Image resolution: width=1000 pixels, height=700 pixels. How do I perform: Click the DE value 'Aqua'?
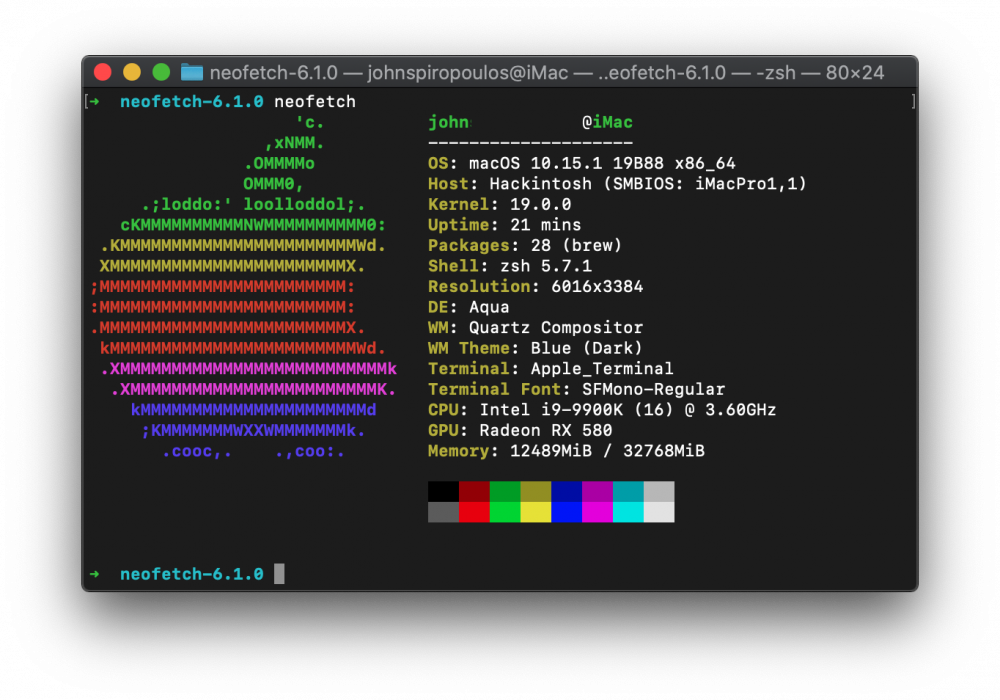click(489, 307)
